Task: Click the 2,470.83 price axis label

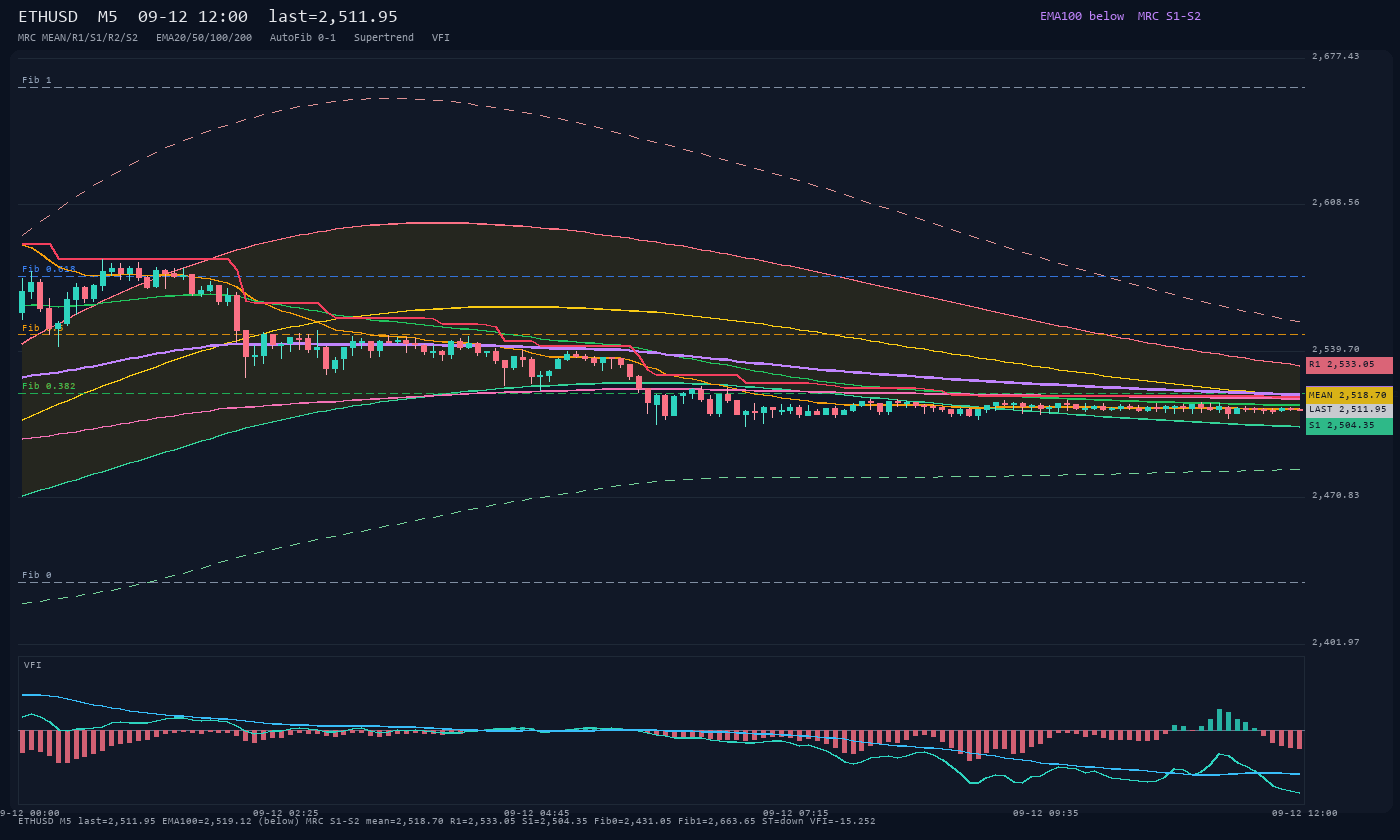Action: [1336, 495]
